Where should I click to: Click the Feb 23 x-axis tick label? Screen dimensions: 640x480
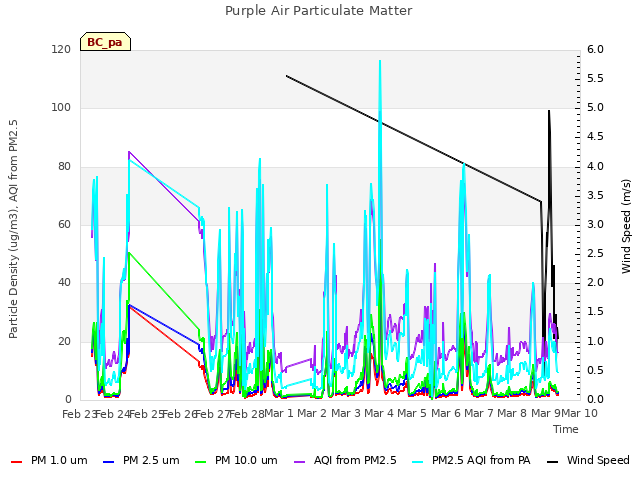point(78,414)
